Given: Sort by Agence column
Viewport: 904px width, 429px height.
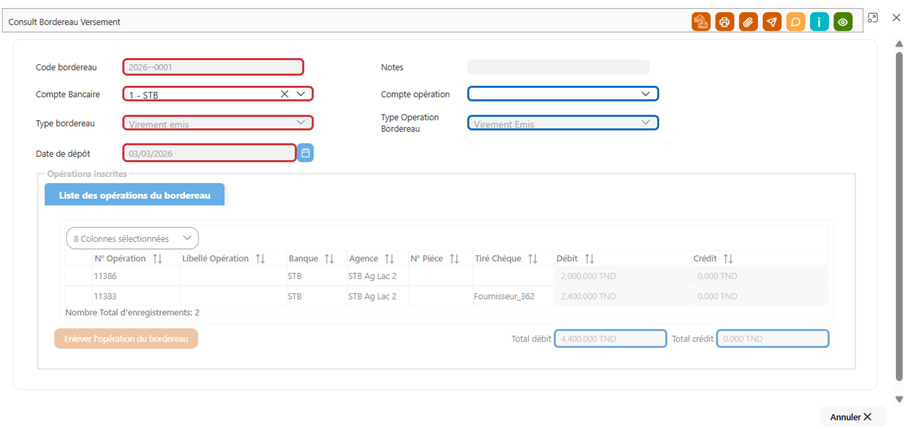Looking at the screenshot, I should tap(389, 259).
